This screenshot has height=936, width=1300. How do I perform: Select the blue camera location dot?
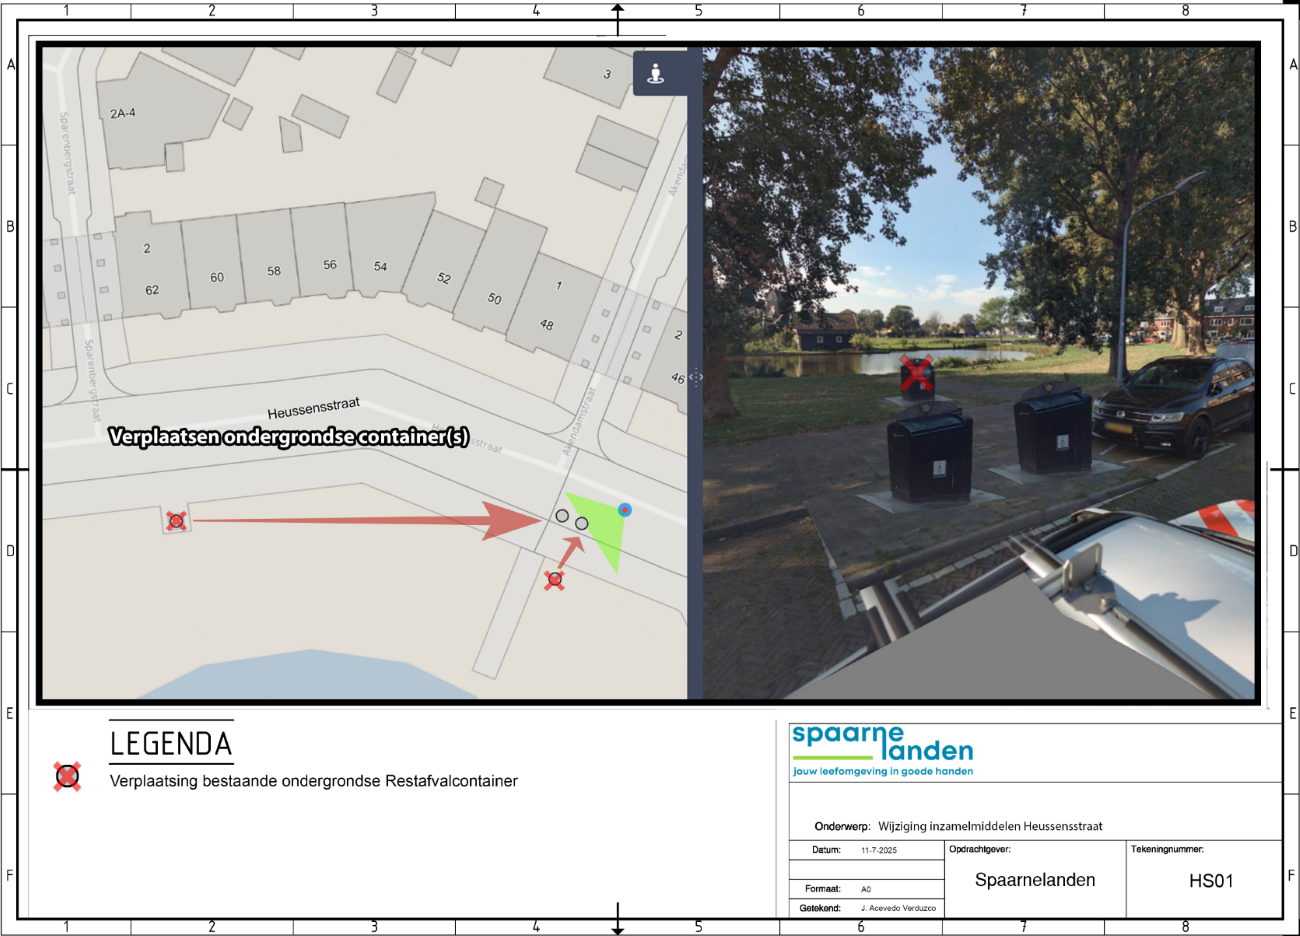[625, 510]
